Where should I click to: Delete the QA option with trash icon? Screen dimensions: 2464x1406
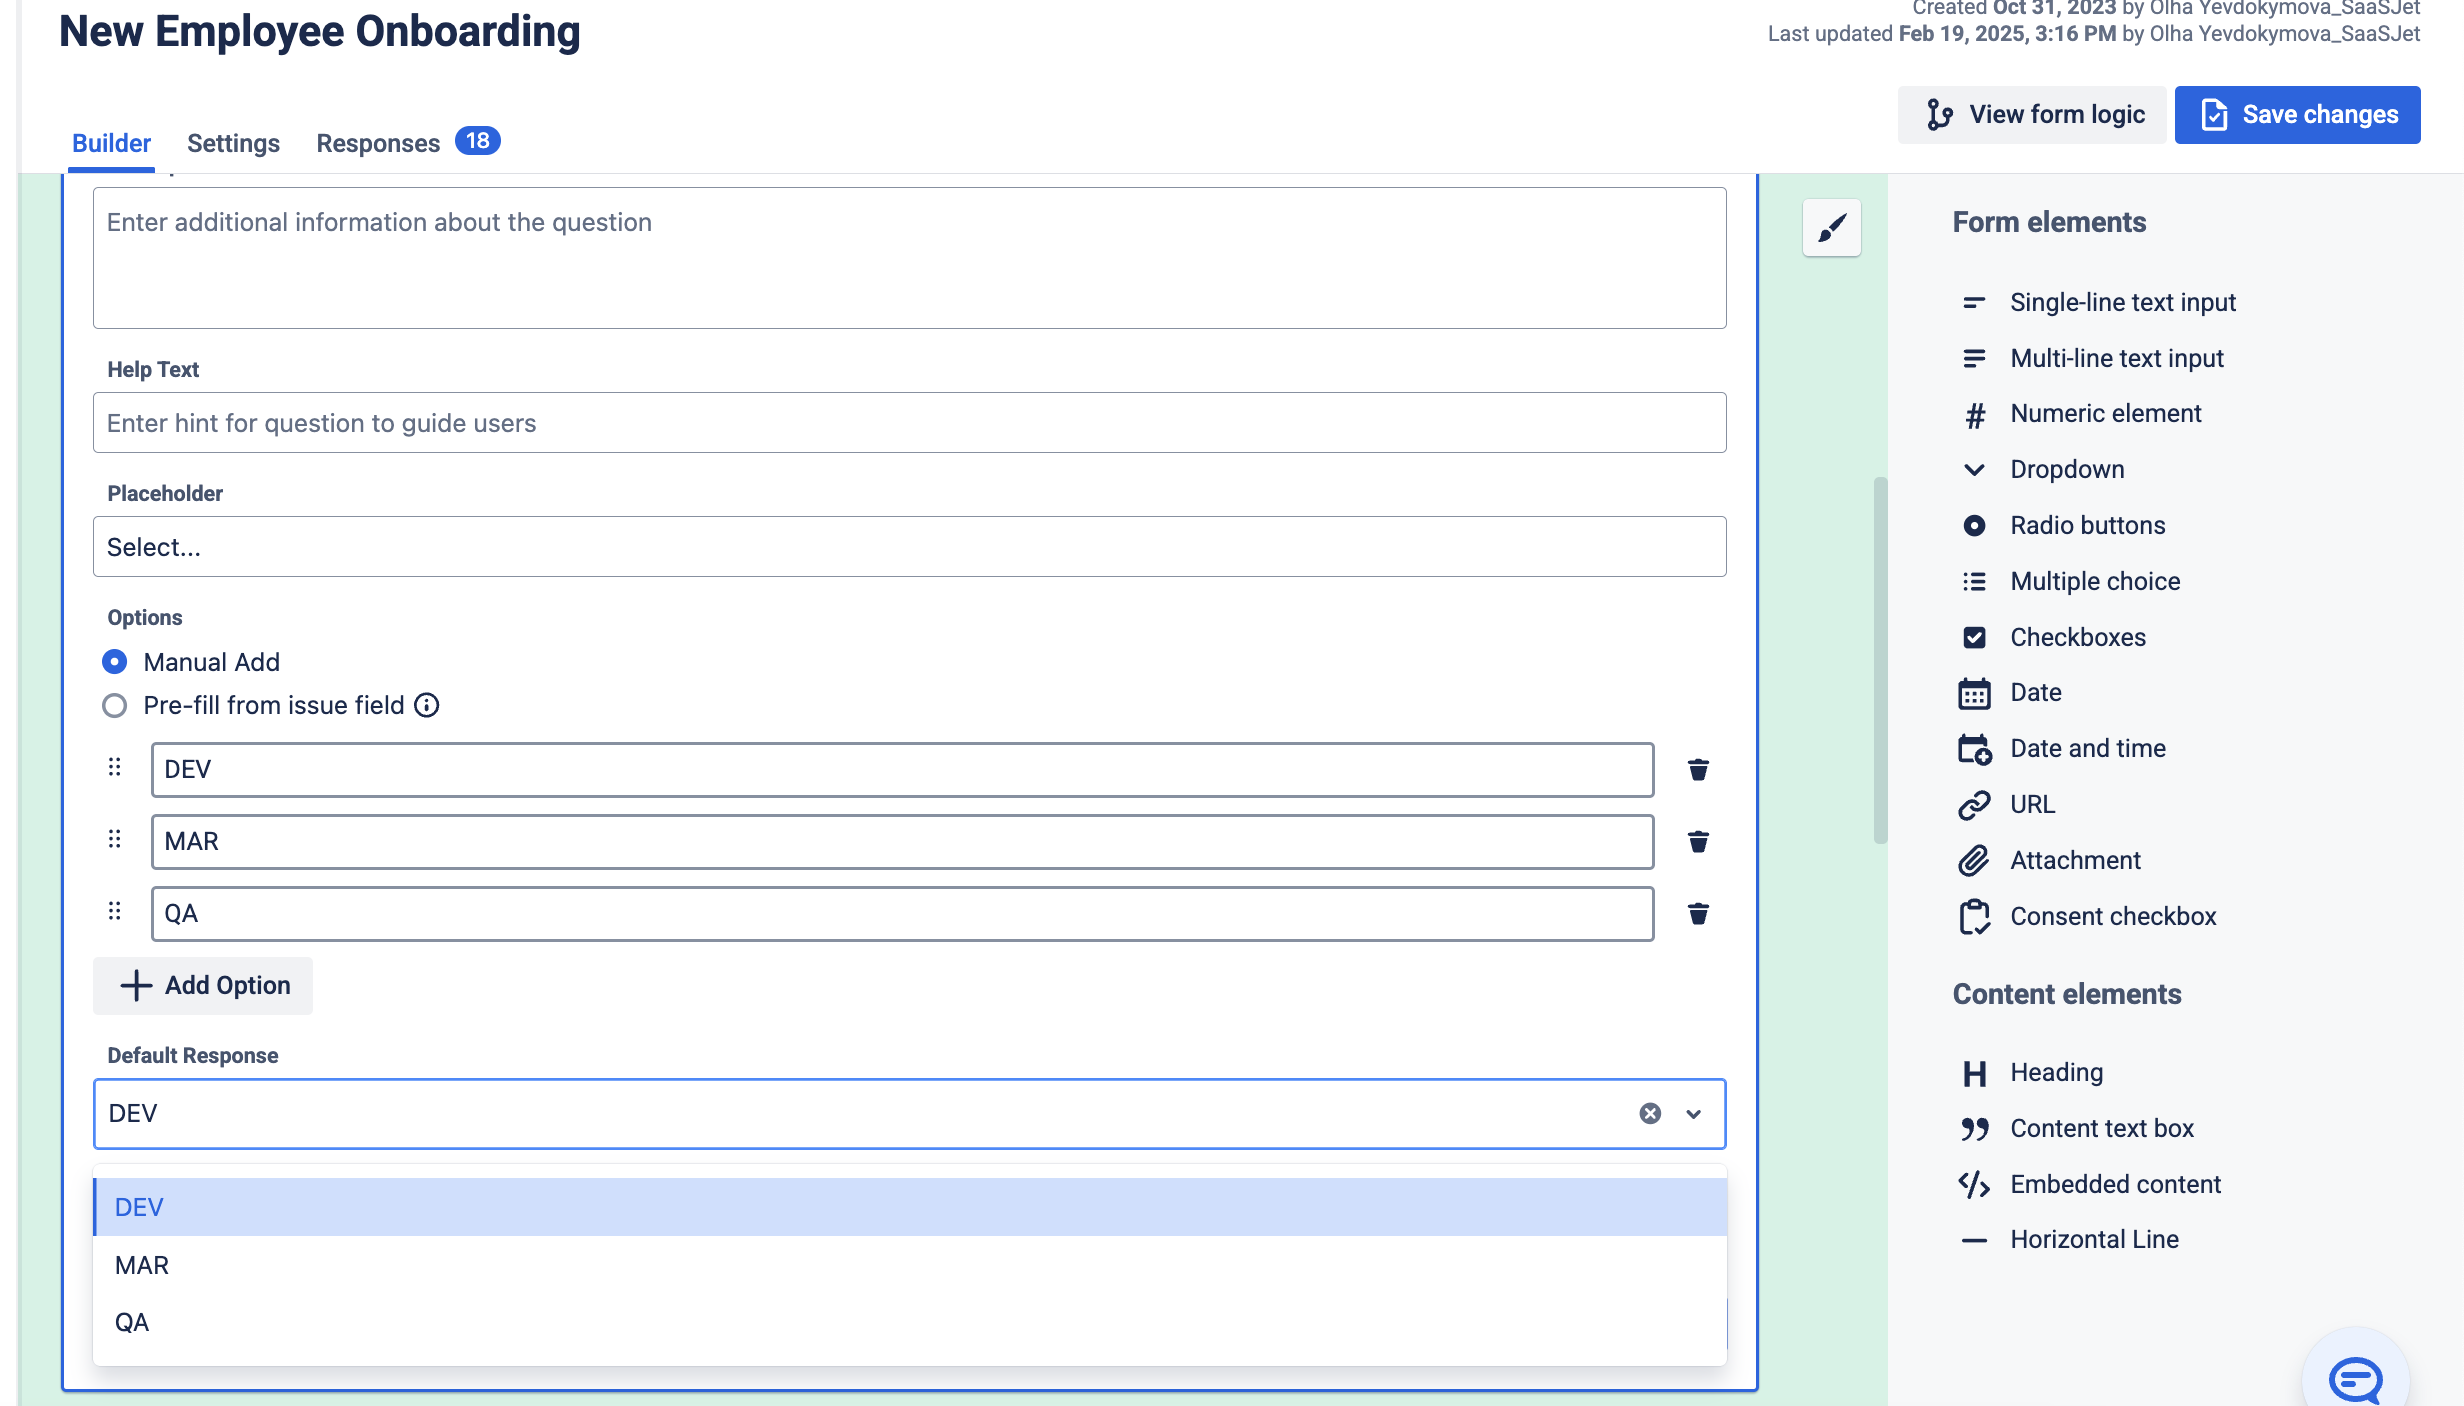pyautogui.click(x=1698, y=913)
